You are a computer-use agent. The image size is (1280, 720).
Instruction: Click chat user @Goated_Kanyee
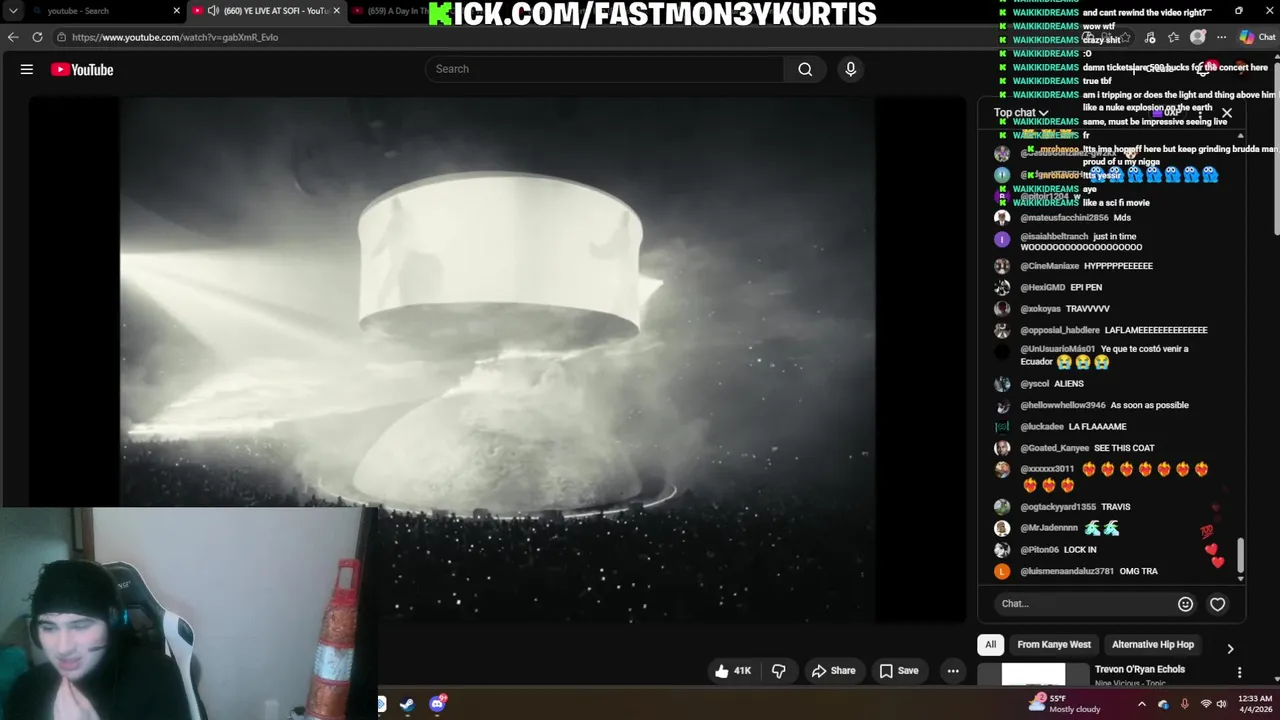coord(1055,448)
